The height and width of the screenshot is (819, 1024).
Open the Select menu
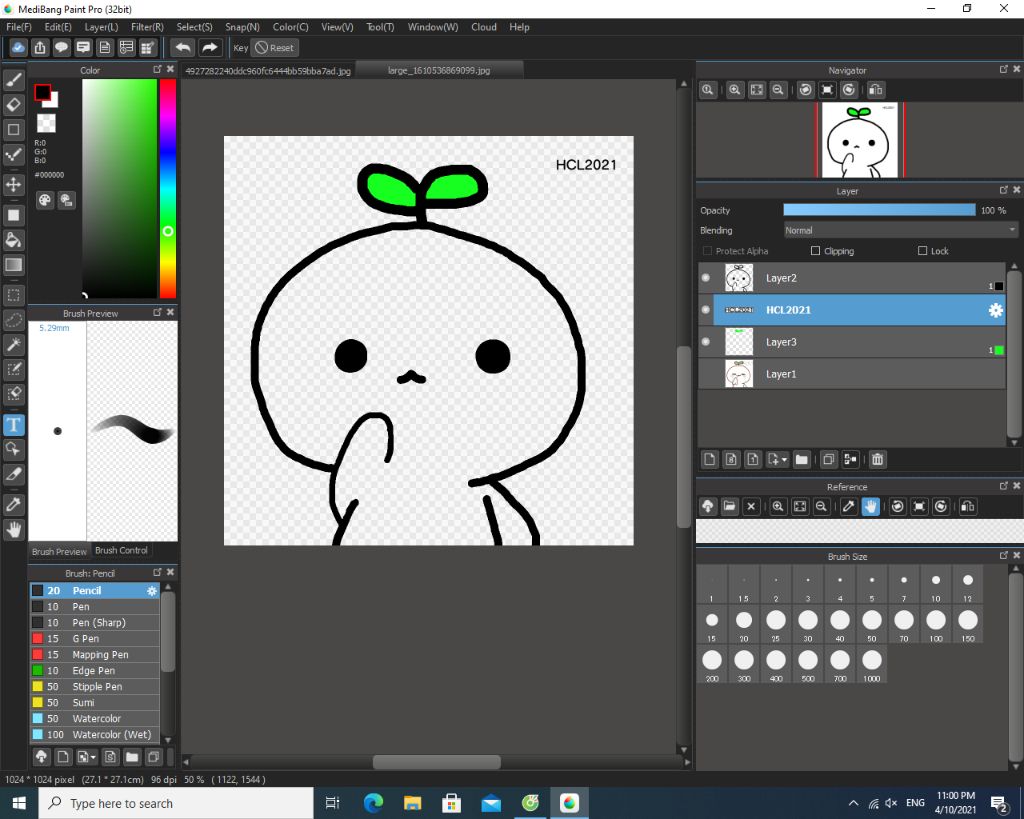click(x=194, y=27)
